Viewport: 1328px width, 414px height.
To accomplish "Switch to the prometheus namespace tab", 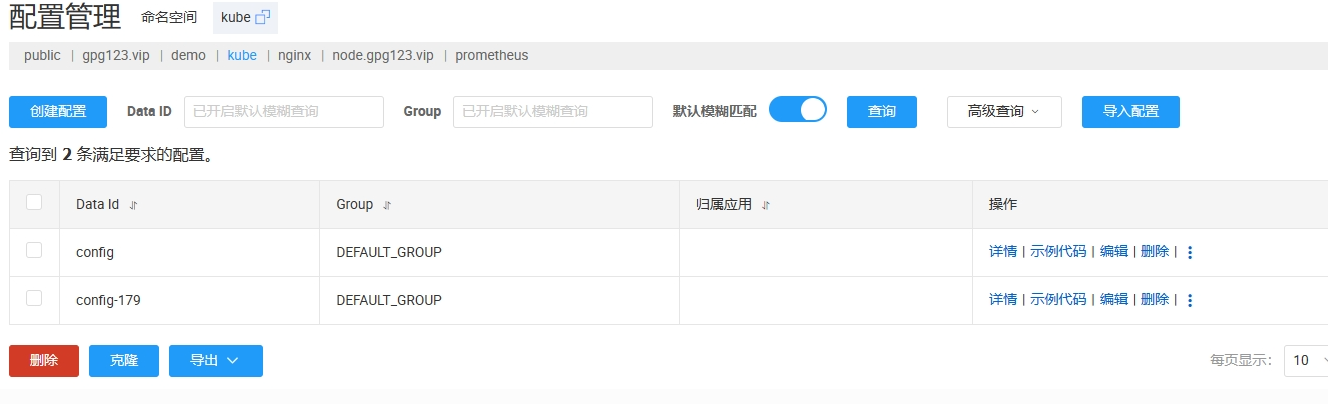I will (x=491, y=56).
